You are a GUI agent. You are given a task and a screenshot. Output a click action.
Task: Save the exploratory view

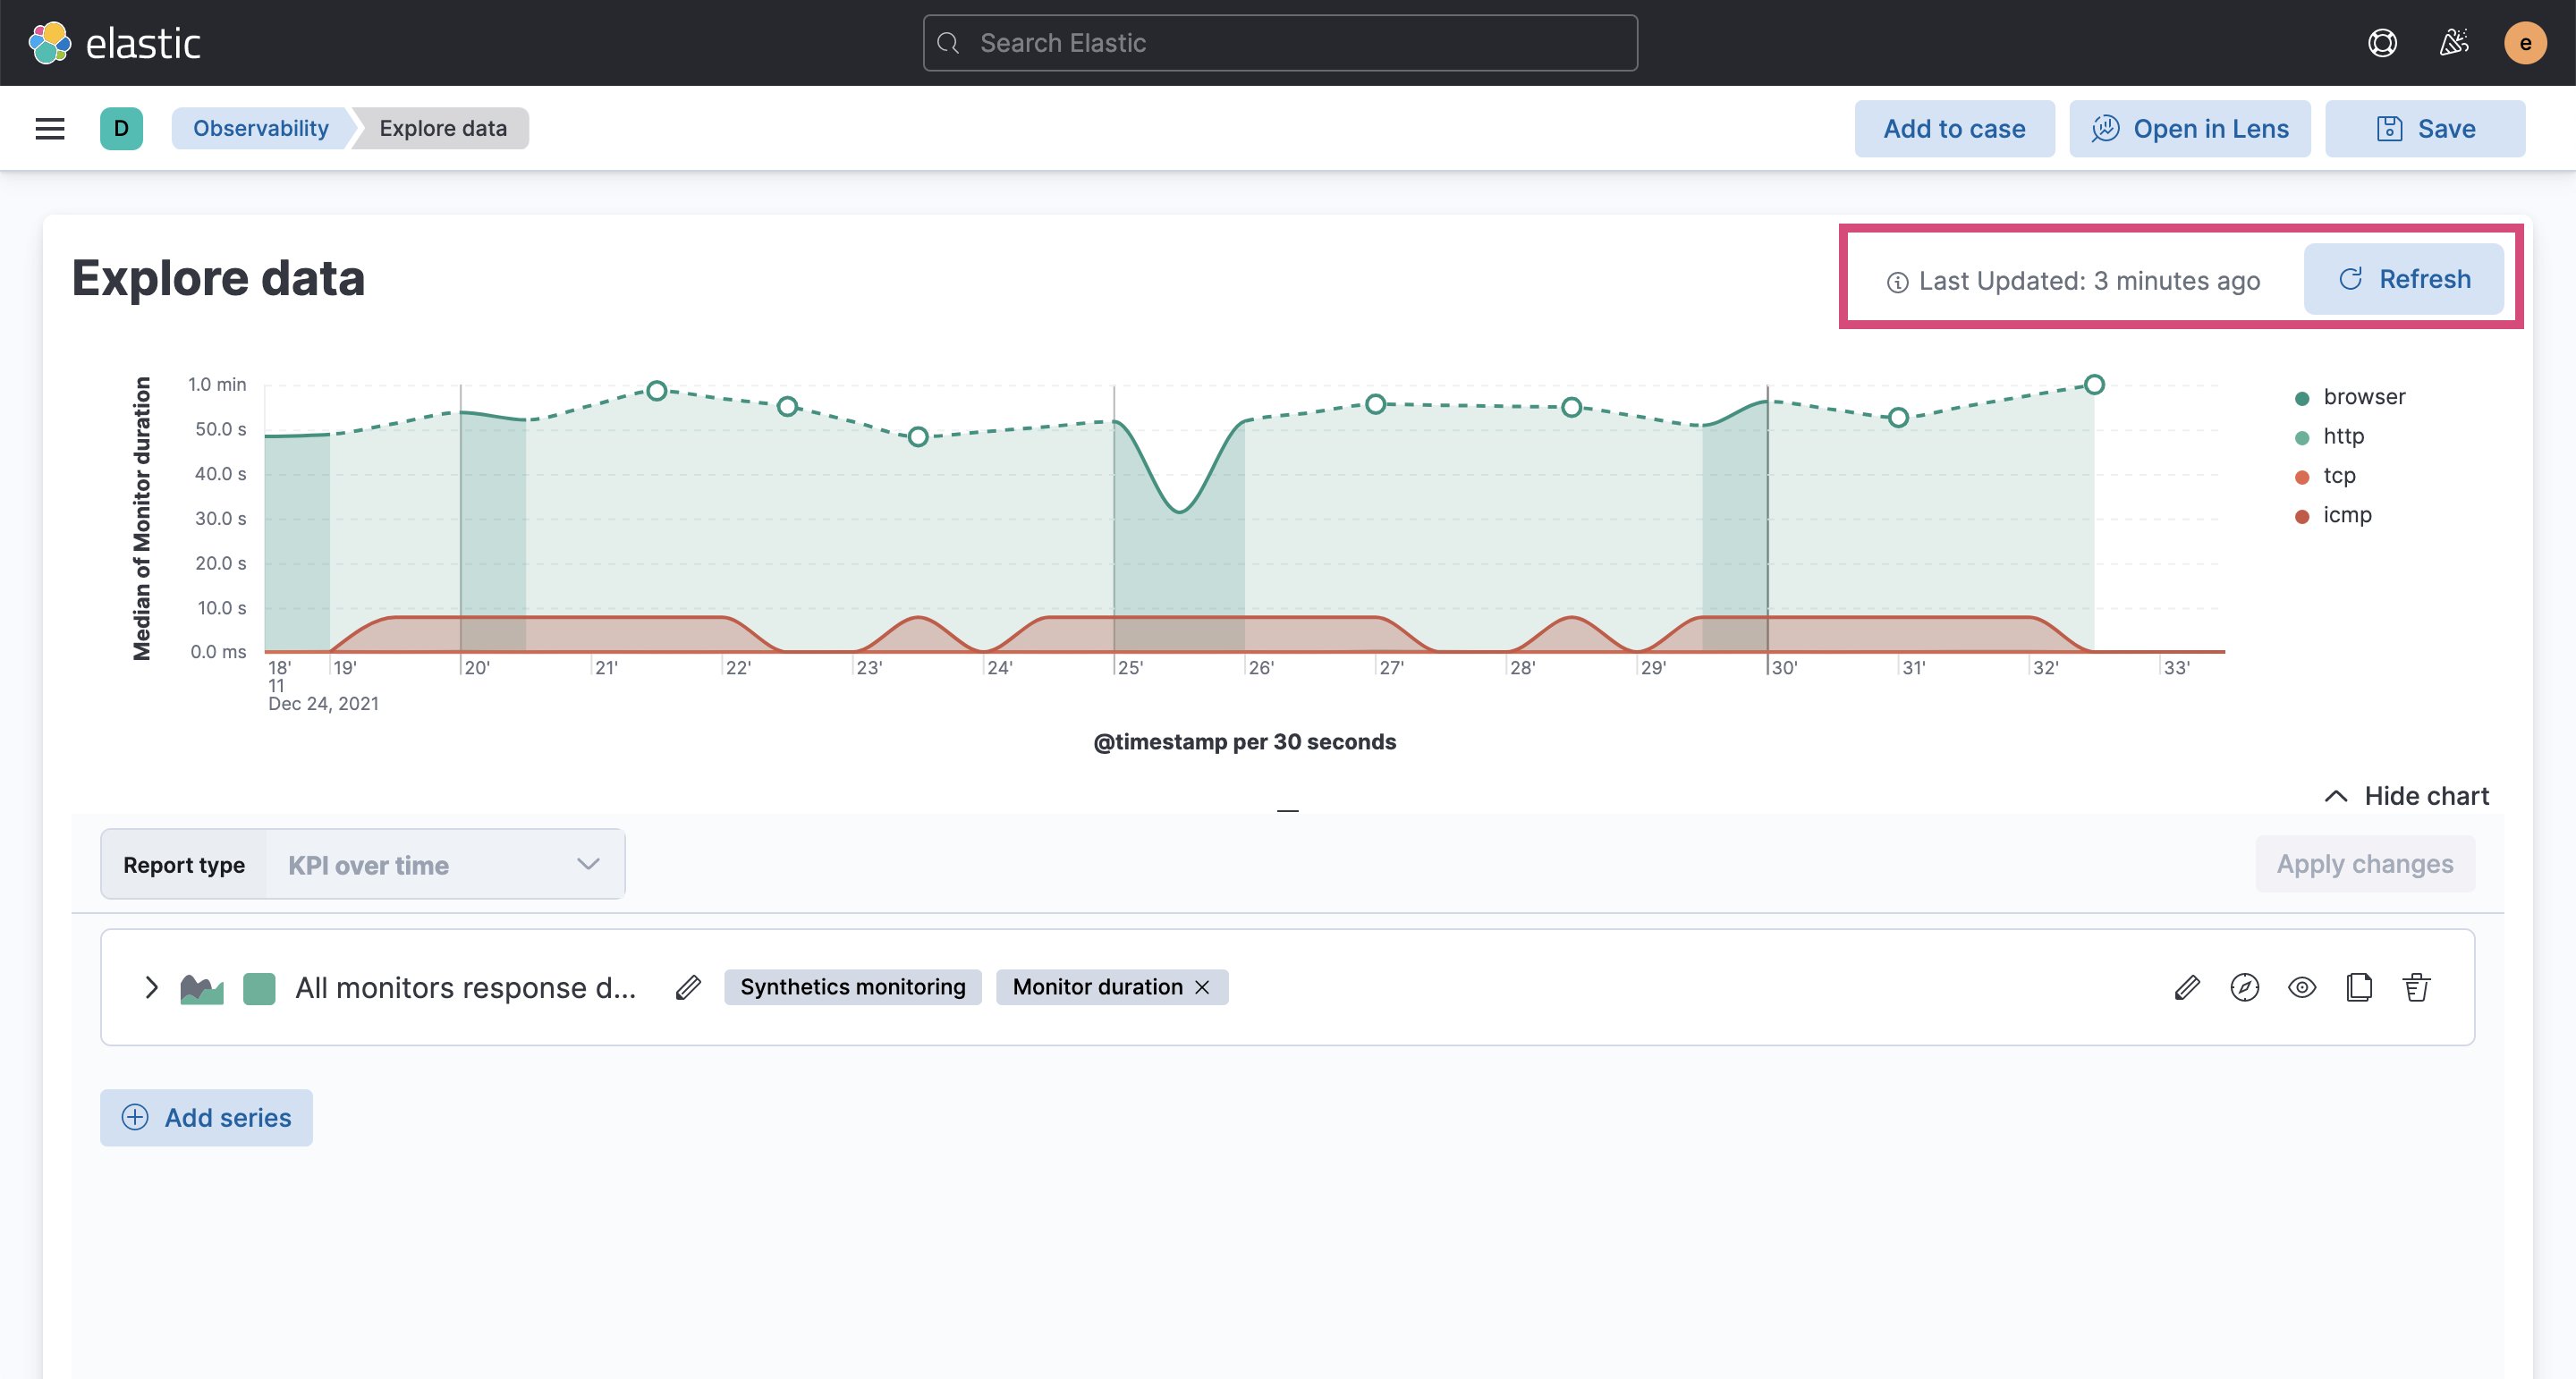click(x=2425, y=129)
